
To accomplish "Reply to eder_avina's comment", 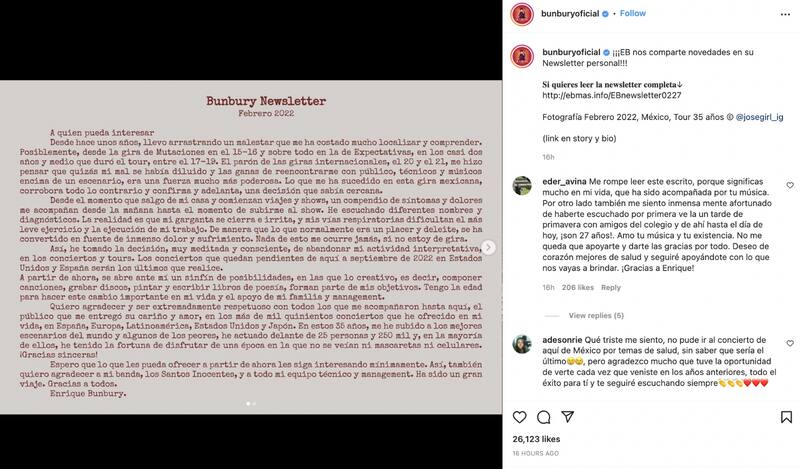I will tap(610, 287).
